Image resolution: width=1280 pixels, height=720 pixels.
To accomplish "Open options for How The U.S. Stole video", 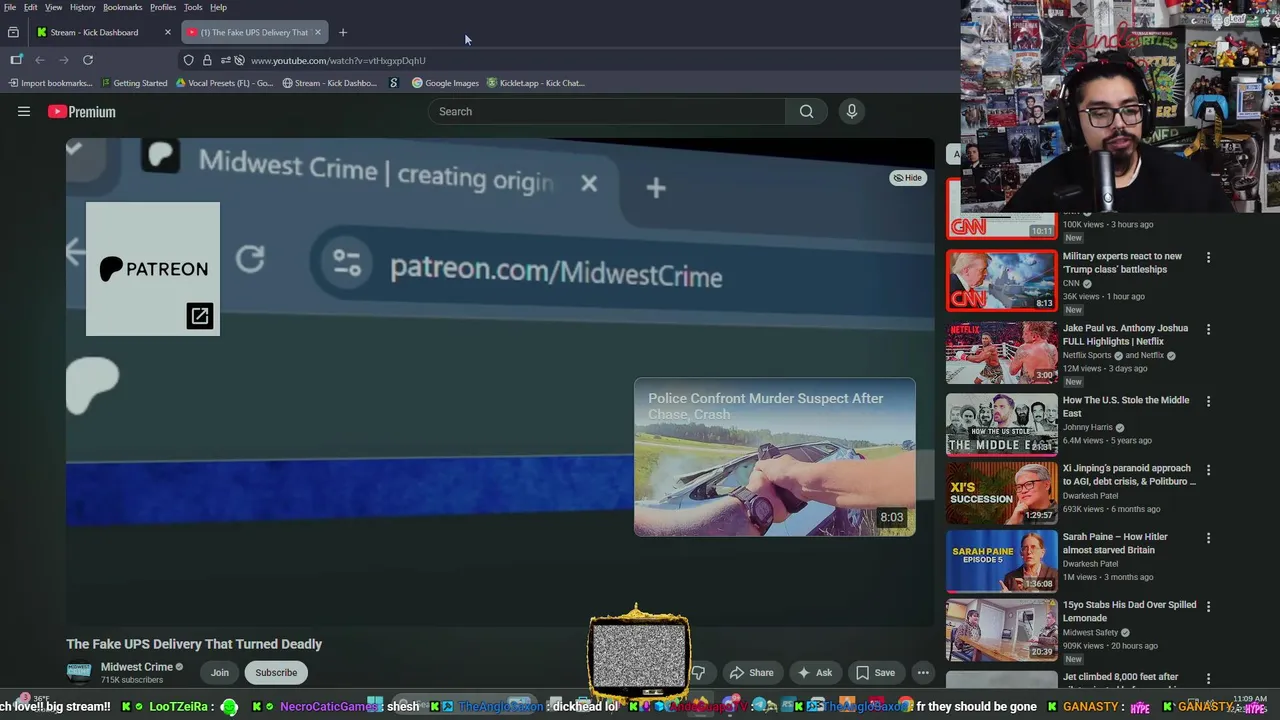I will tap(1208, 401).
